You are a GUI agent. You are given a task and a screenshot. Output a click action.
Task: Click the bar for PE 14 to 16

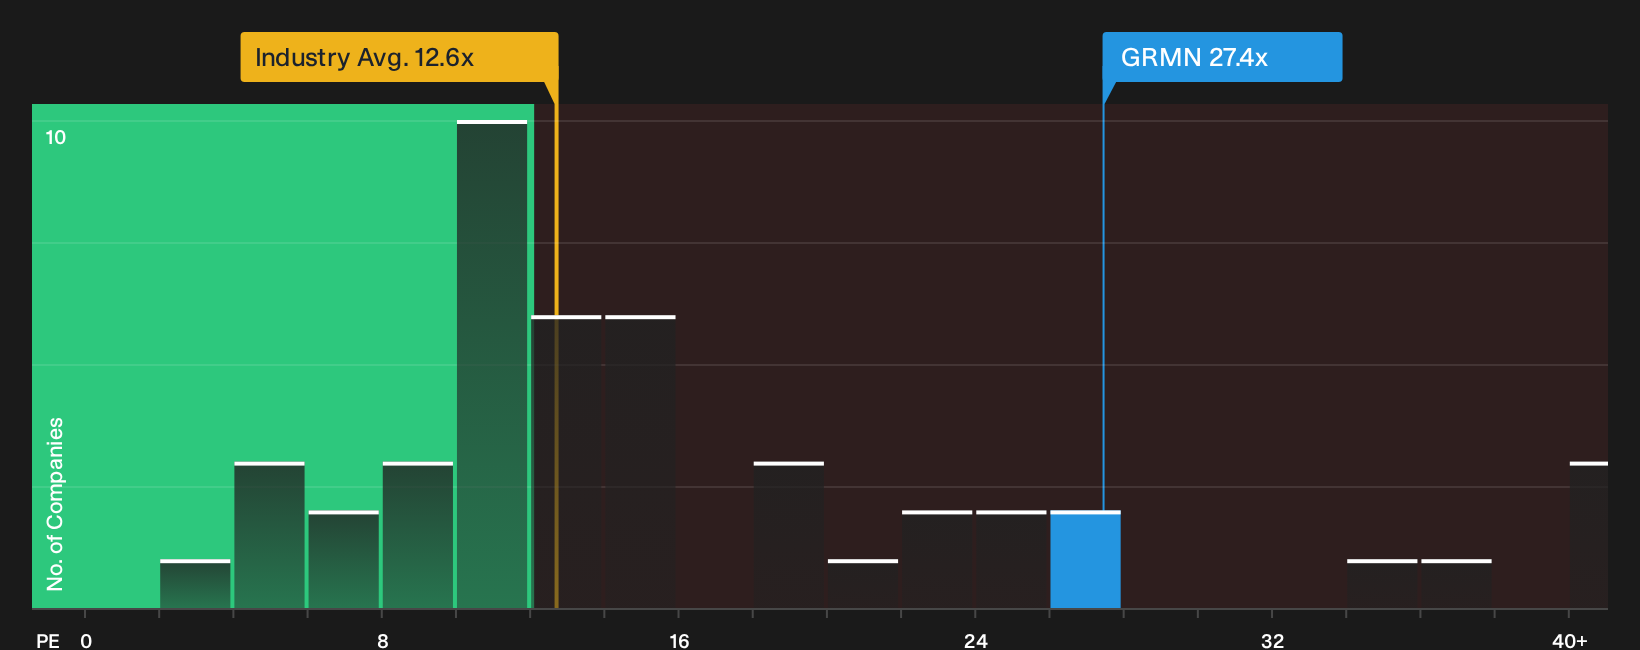640,462
